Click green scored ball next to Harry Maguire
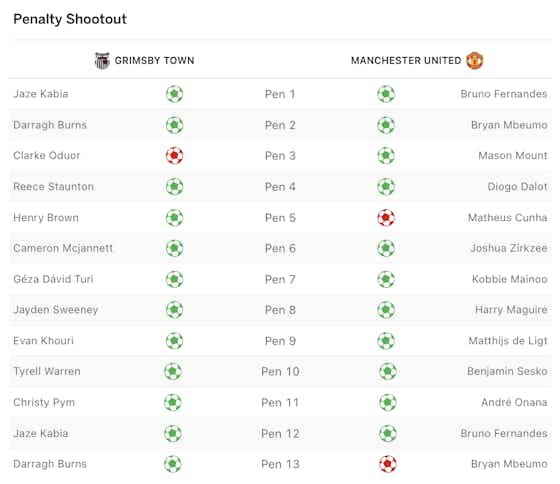560x484 pixels. (386, 310)
